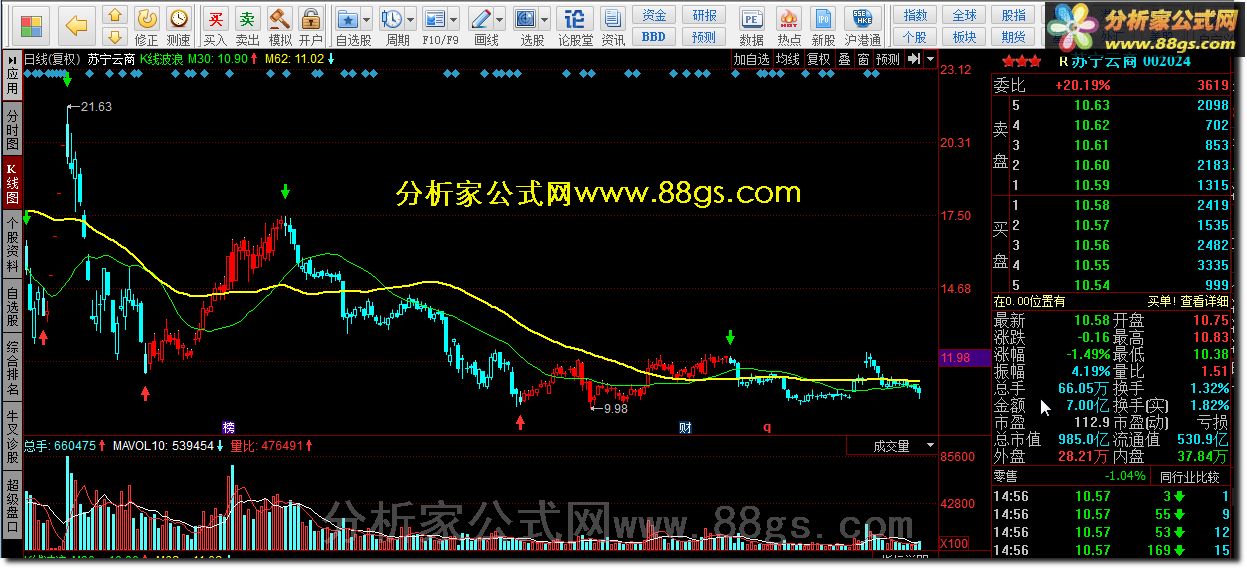Click the 板块 sector button
Viewport: 1247px width, 568px height.
(x=964, y=37)
